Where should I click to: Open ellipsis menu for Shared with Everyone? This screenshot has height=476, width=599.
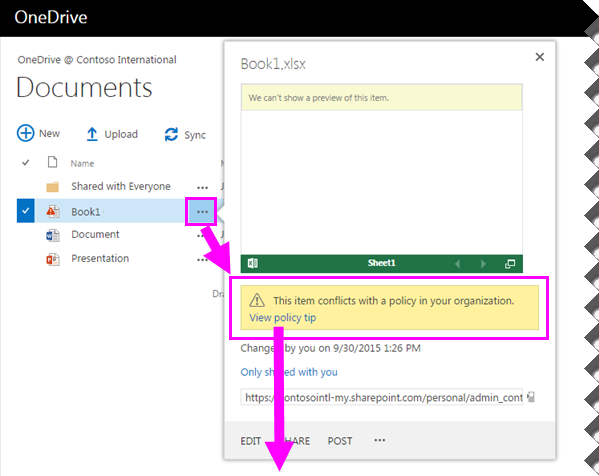[202, 188]
